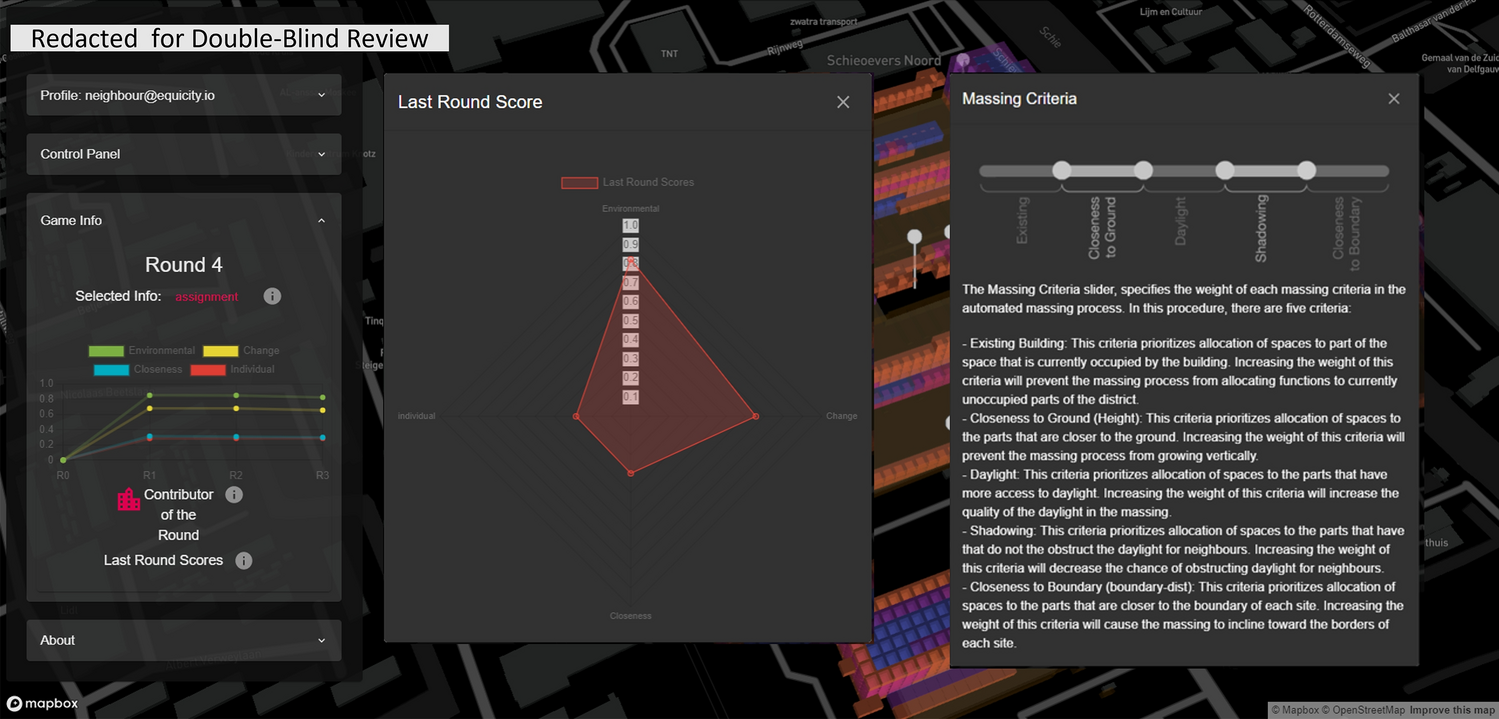This screenshot has width=1499, height=719.
Task: Toggle the Individual legend in Game Info chart
Action: [232, 369]
